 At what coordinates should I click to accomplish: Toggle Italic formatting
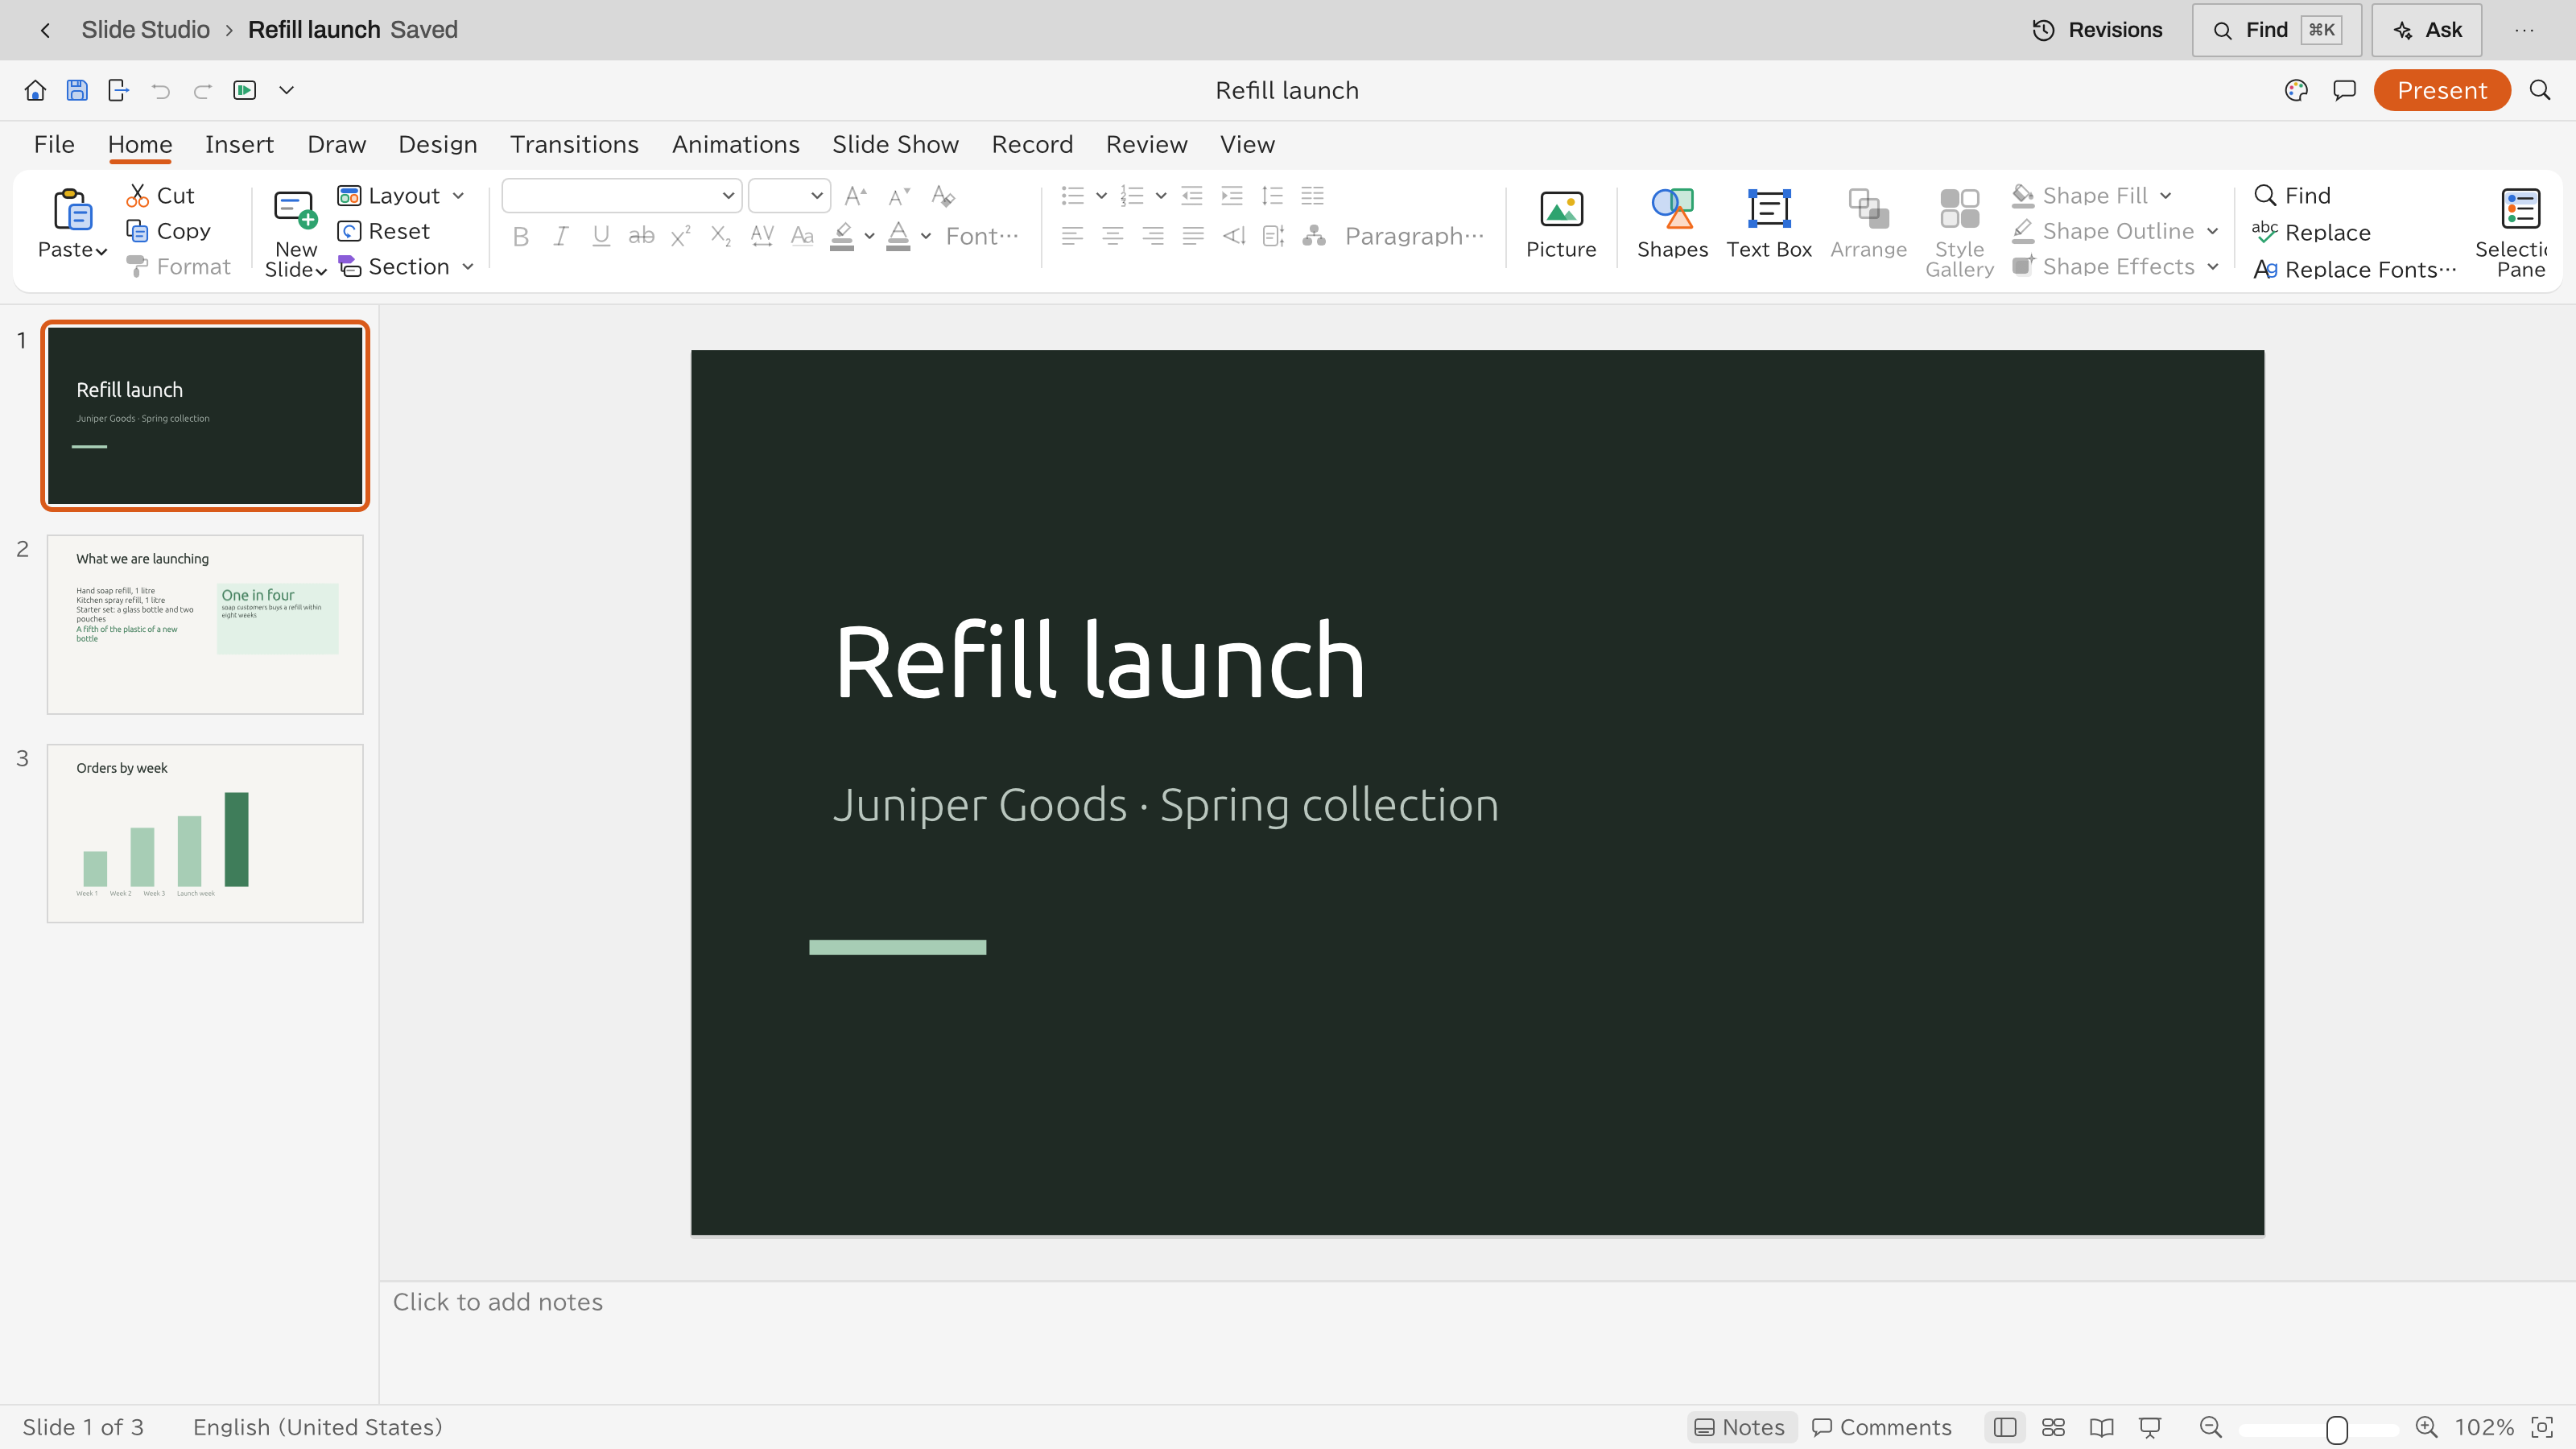(x=561, y=237)
